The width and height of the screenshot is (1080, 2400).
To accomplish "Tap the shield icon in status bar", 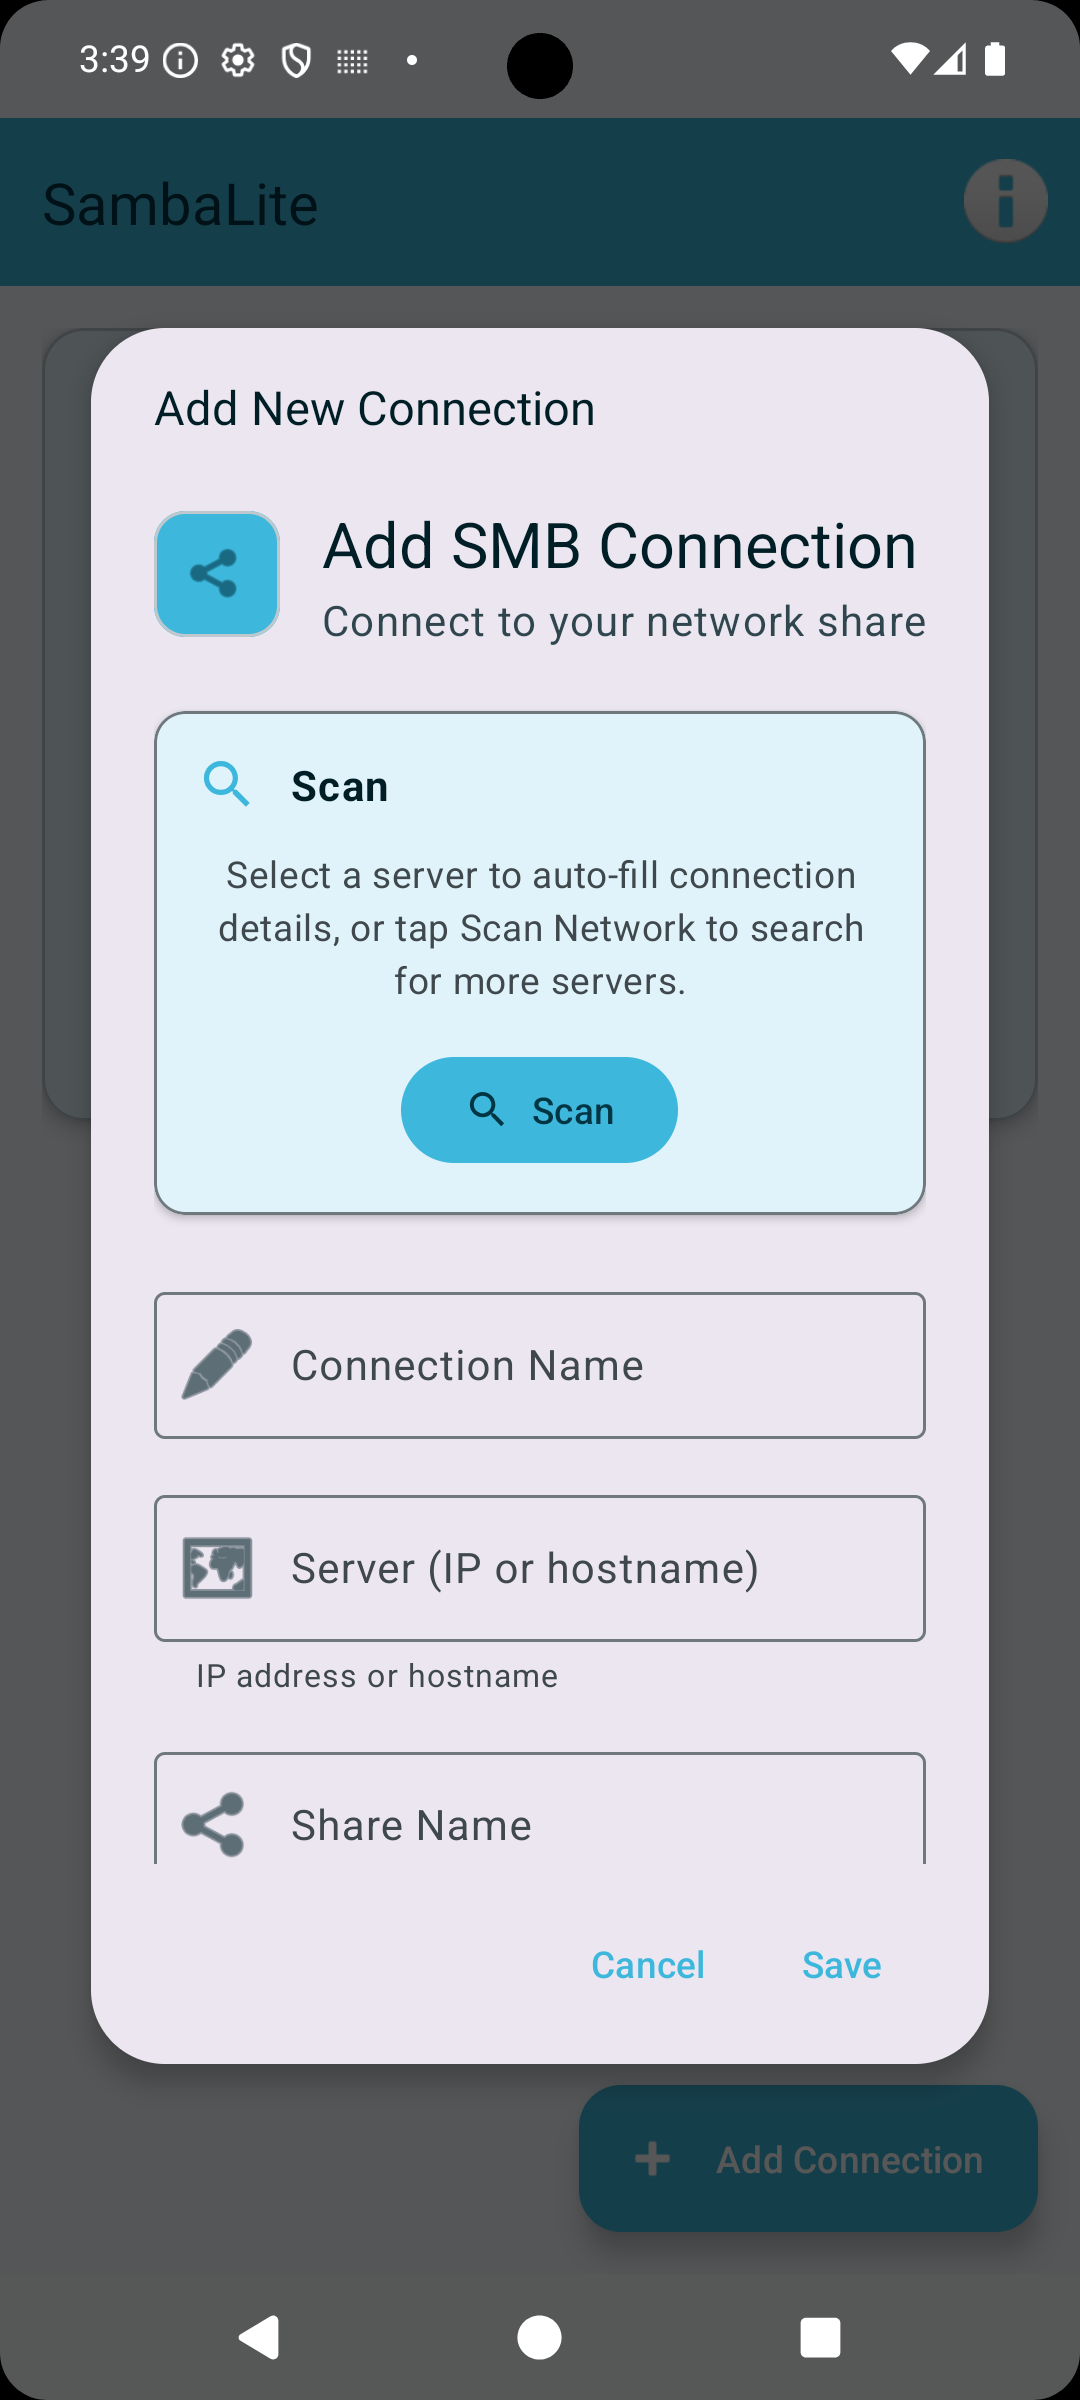I will tap(296, 61).
